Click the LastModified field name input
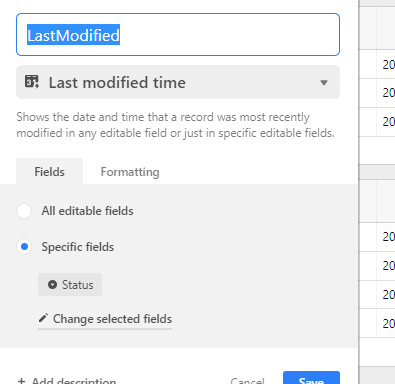 tap(178, 35)
